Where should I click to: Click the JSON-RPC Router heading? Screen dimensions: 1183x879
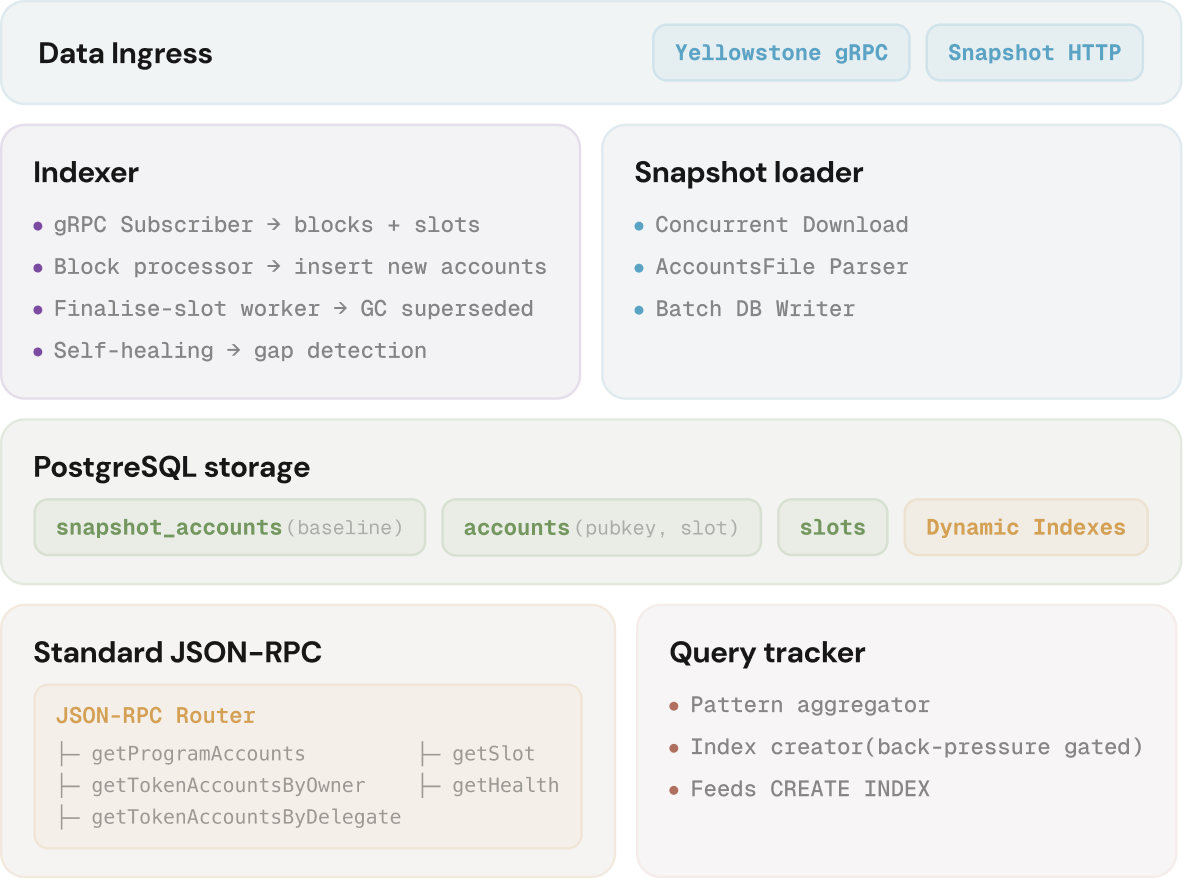[x=155, y=715]
